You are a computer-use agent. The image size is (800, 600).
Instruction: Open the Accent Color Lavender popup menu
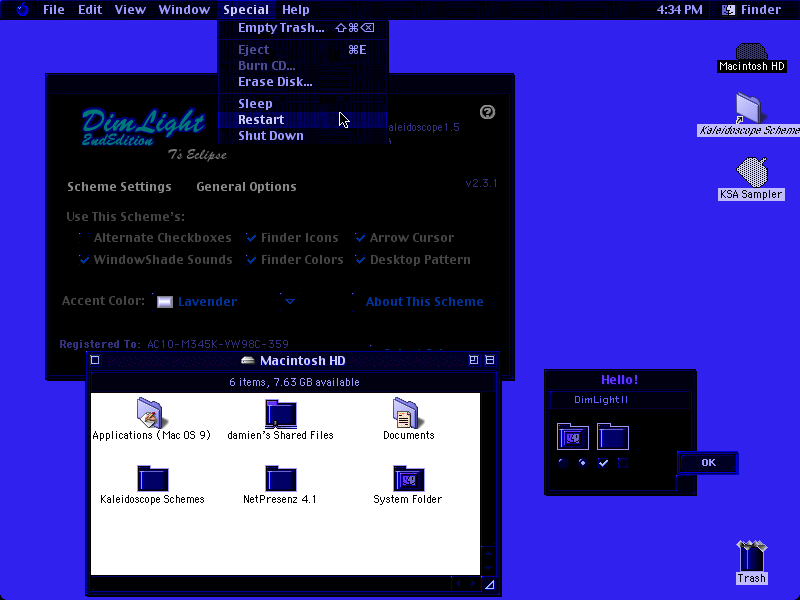pyautogui.click(x=225, y=302)
